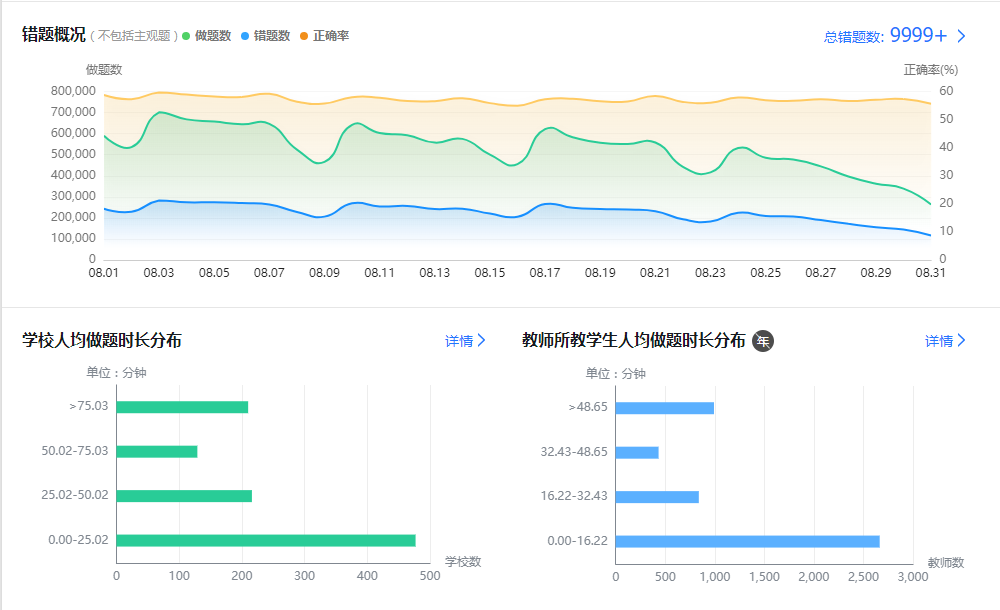This screenshot has height=610, width=1000.
Task: Click the 08.17 date on x-axis
Action: 545,272
